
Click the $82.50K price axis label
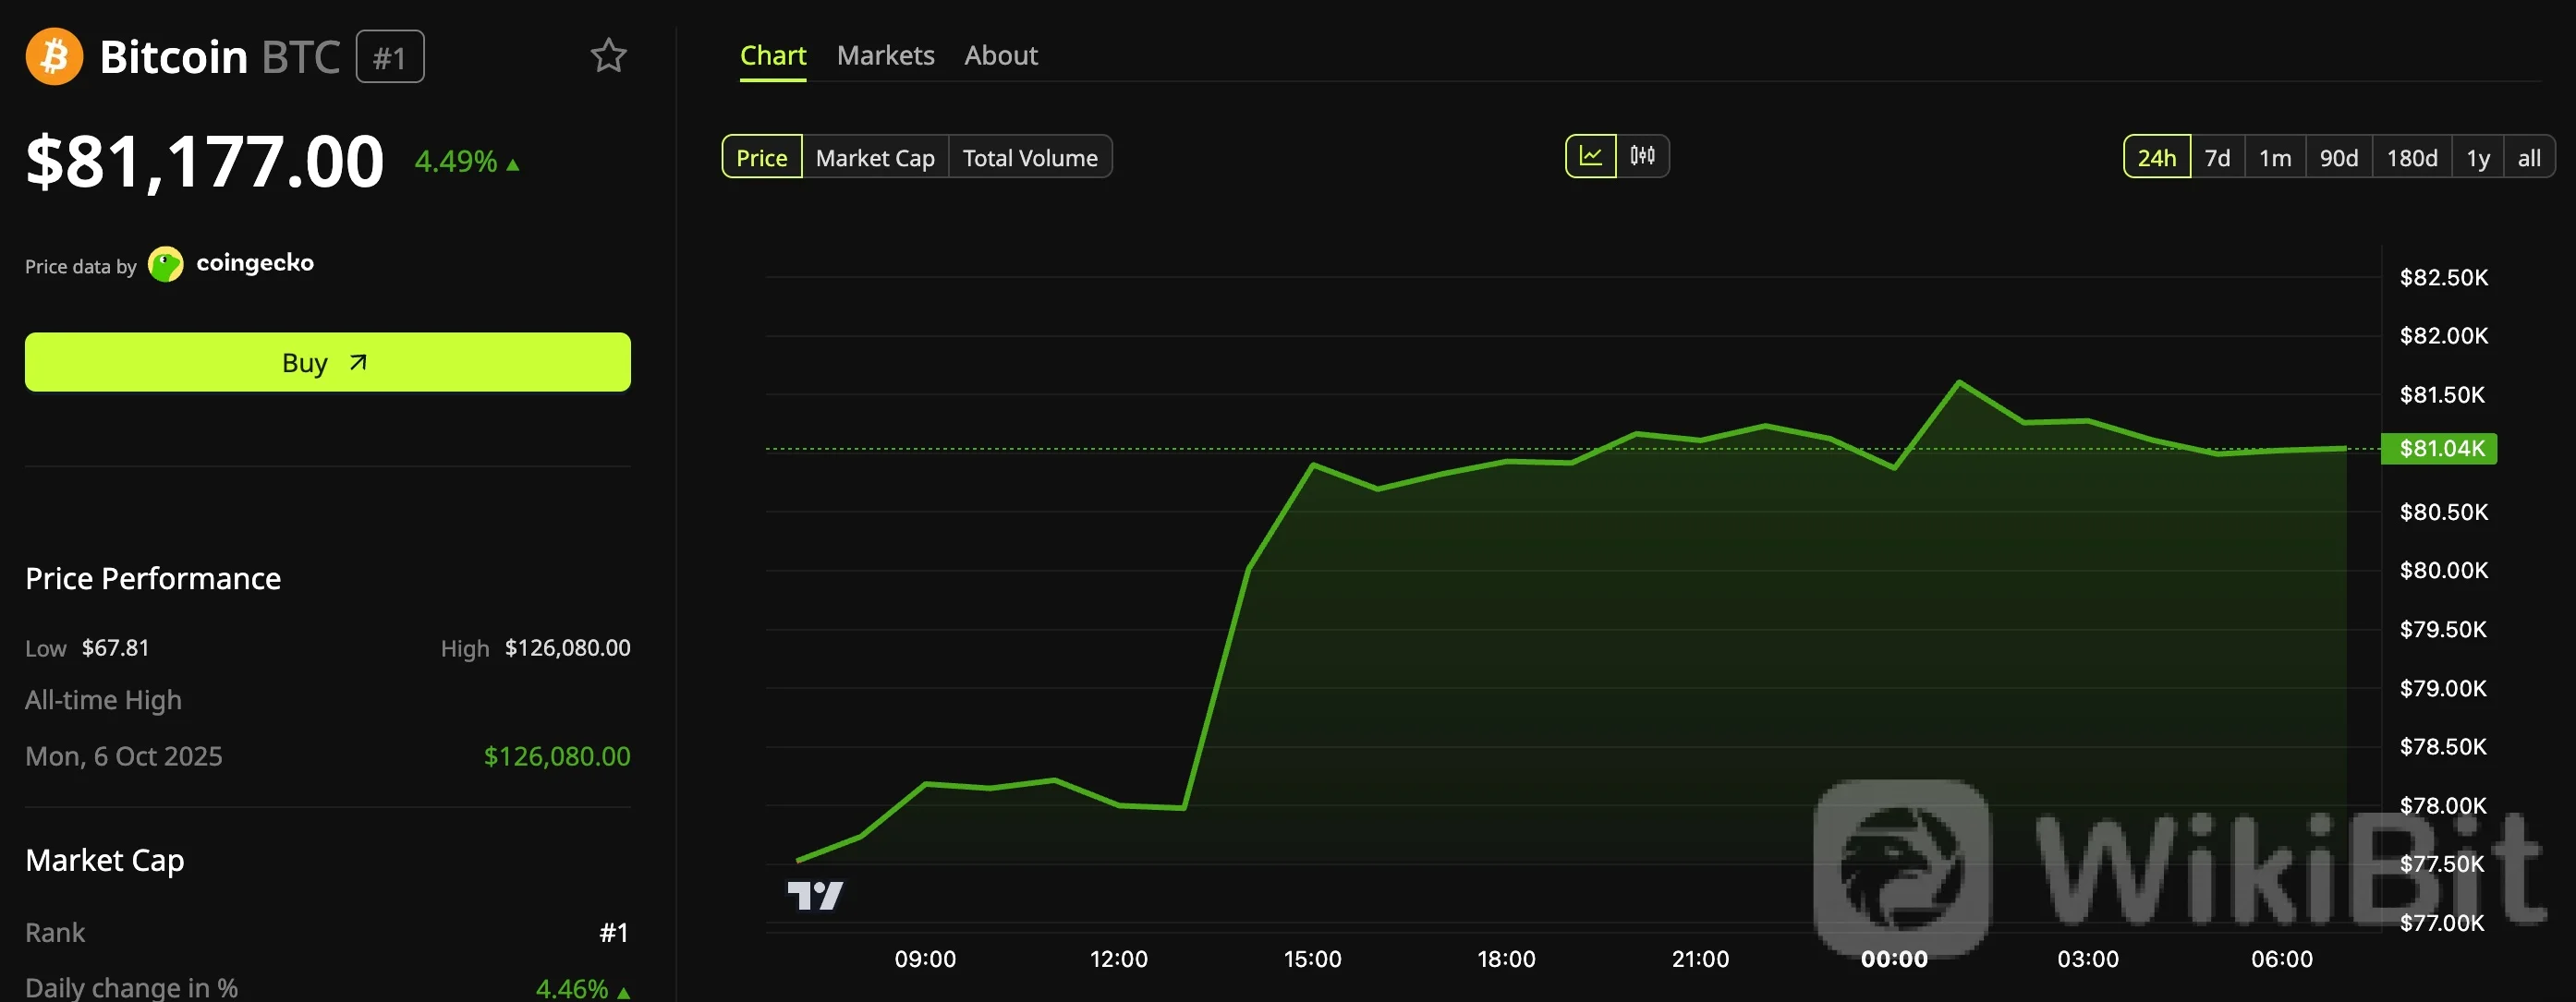(2444, 277)
